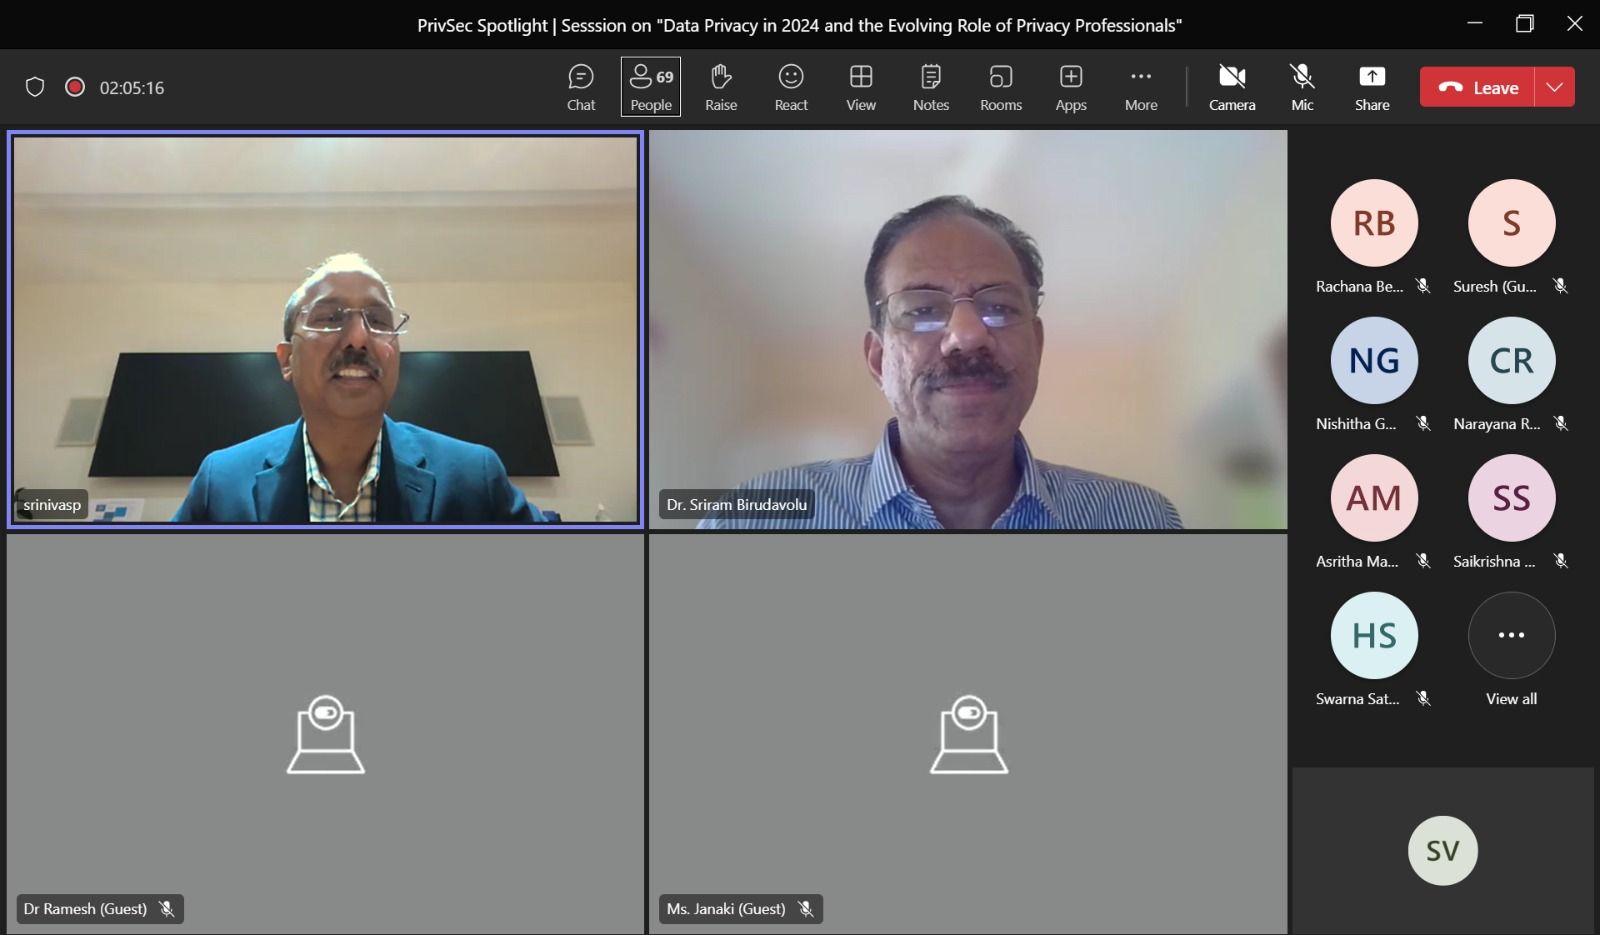
Task: Show the People participants list
Action: point(651,87)
